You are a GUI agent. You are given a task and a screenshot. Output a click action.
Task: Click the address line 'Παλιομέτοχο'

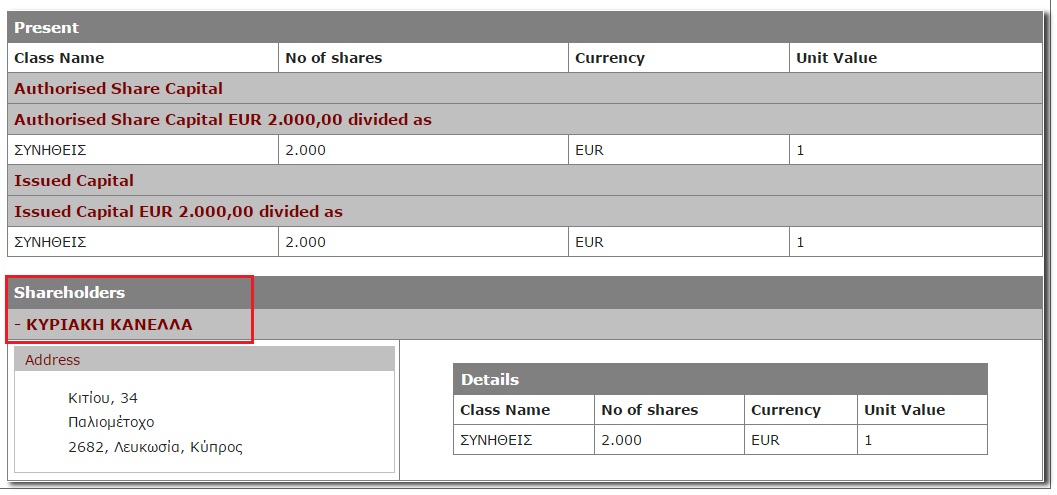coord(111,422)
